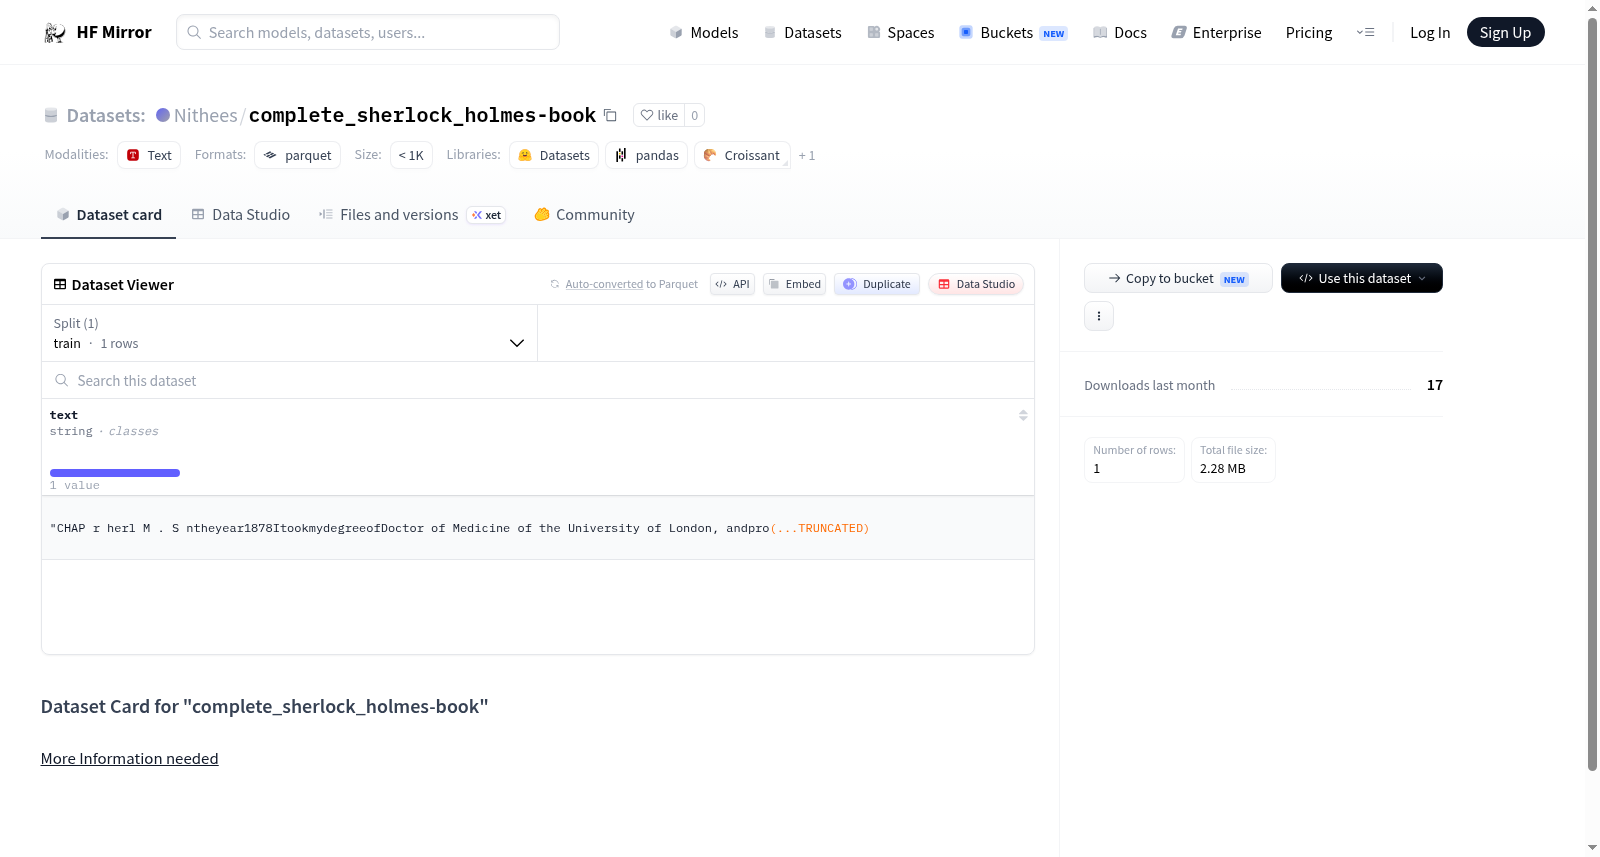This screenshot has width=1600, height=857.
Task: Click the Log In link
Action: pos(1430,33)
